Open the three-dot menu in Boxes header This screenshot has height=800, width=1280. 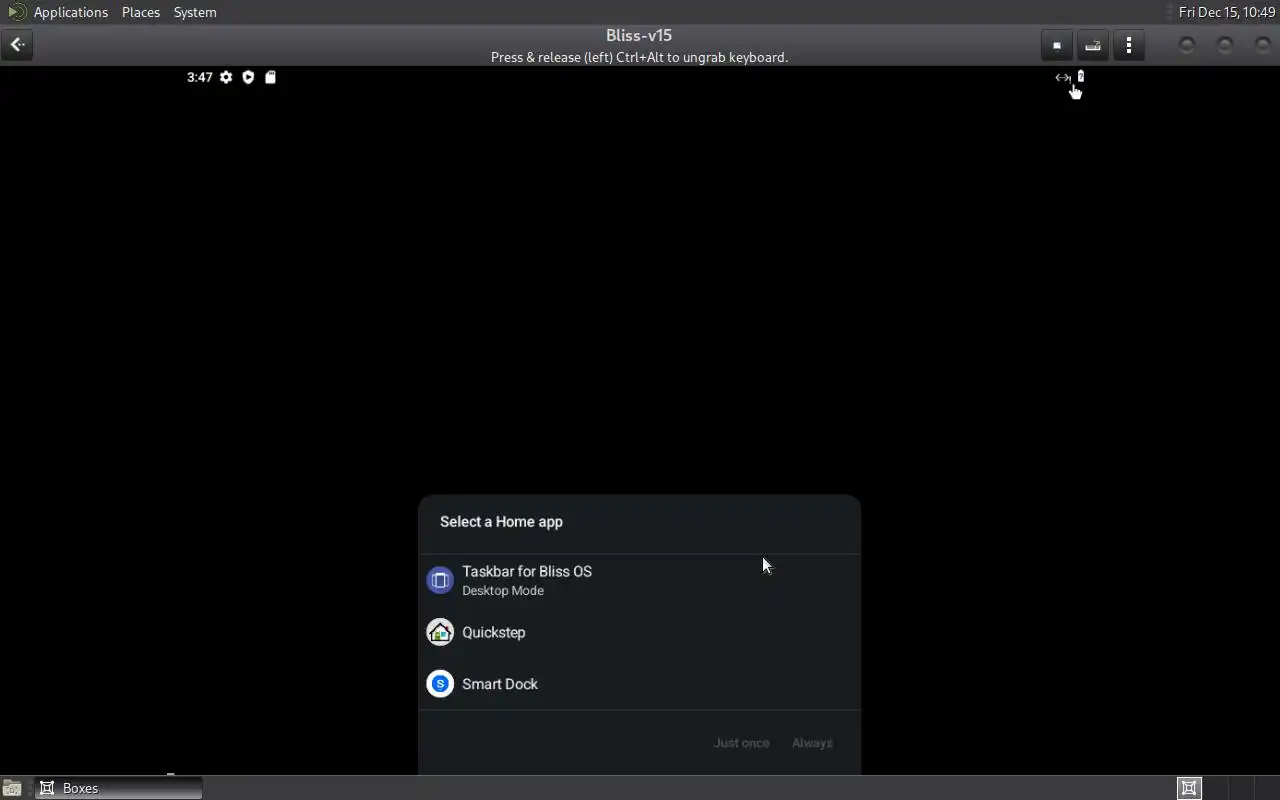1129,45
